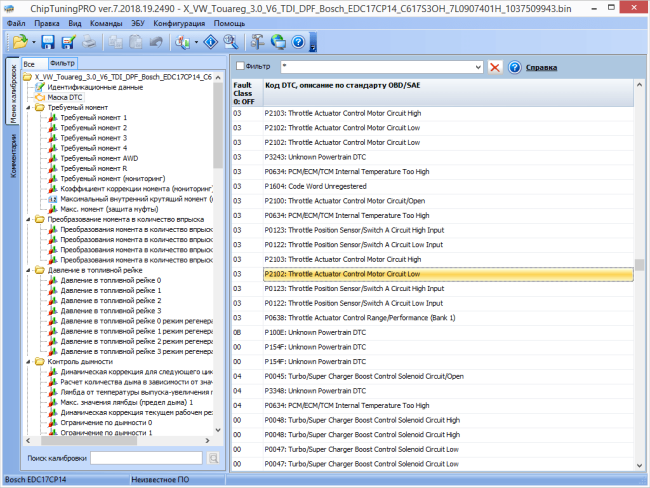Click the blue diamond info icon
Screen dimensions: 650x488
(x=211, y=42)
